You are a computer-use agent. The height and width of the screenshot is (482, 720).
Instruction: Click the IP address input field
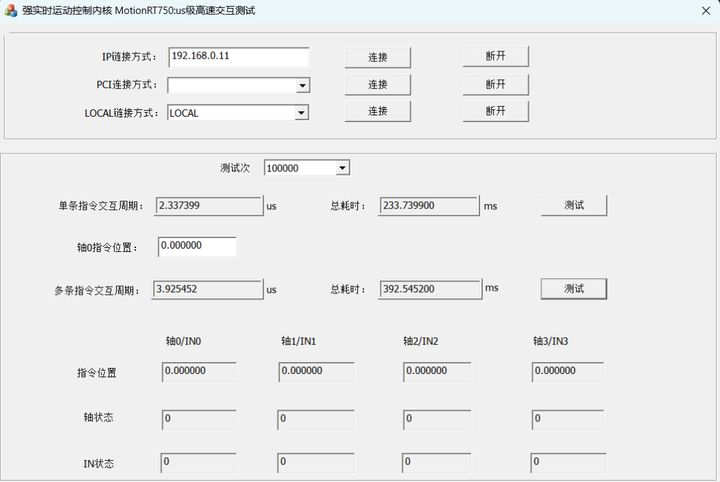[x=238, y=56]
